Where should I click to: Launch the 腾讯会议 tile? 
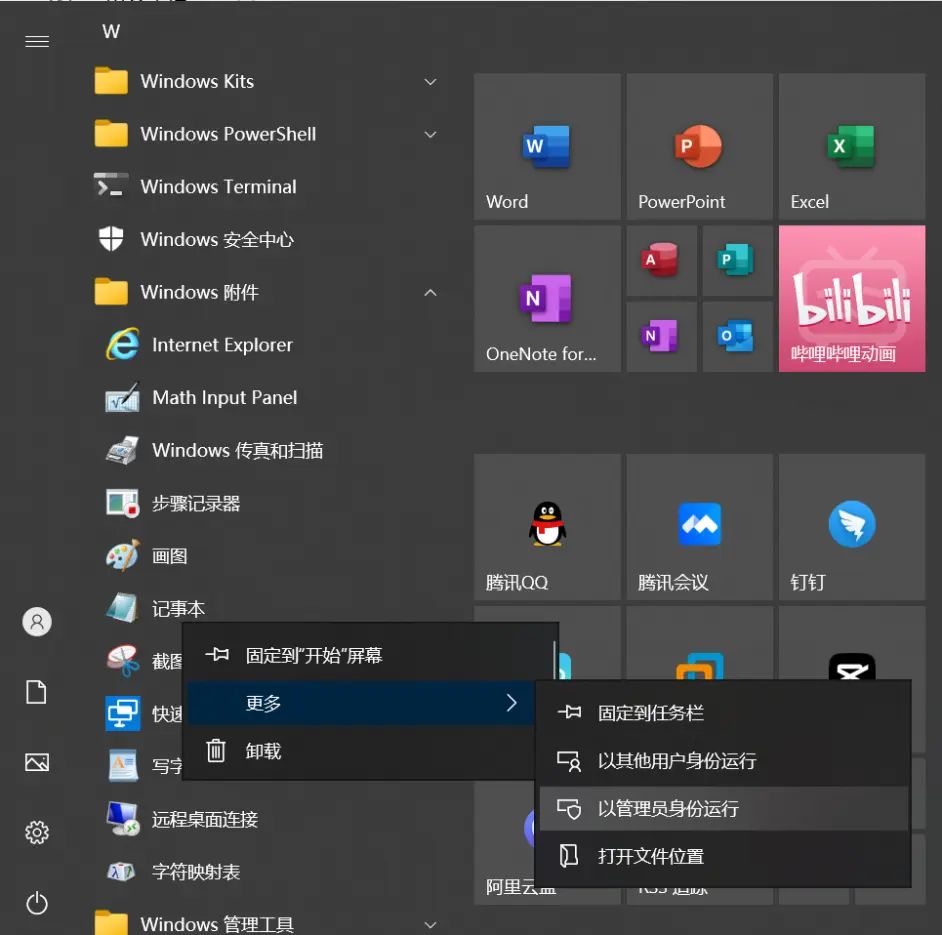pos(699,527)
